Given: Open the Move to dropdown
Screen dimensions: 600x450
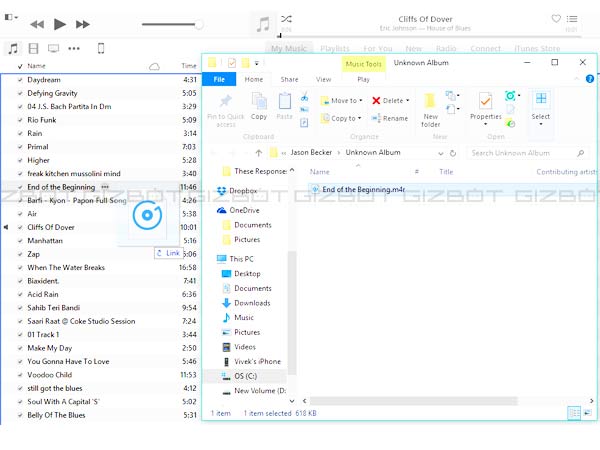Looking at the screenshot, I should click(x=341, y=101).
